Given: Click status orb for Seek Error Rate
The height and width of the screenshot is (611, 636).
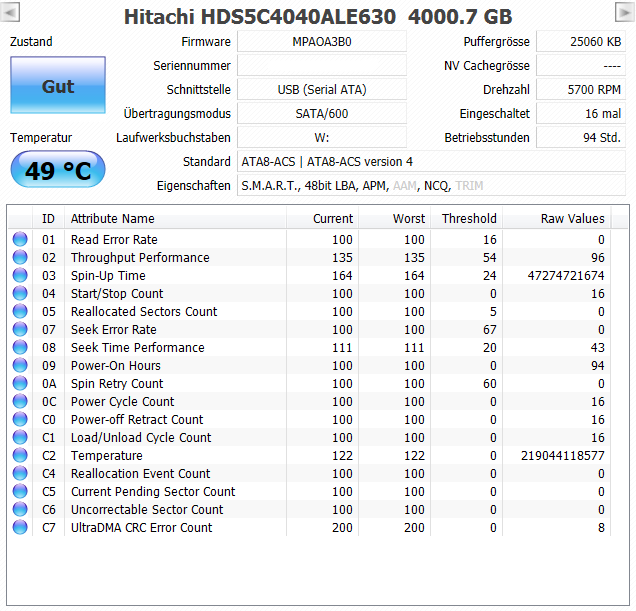Looking at the screenshot, I should click(x=20, y=329).
